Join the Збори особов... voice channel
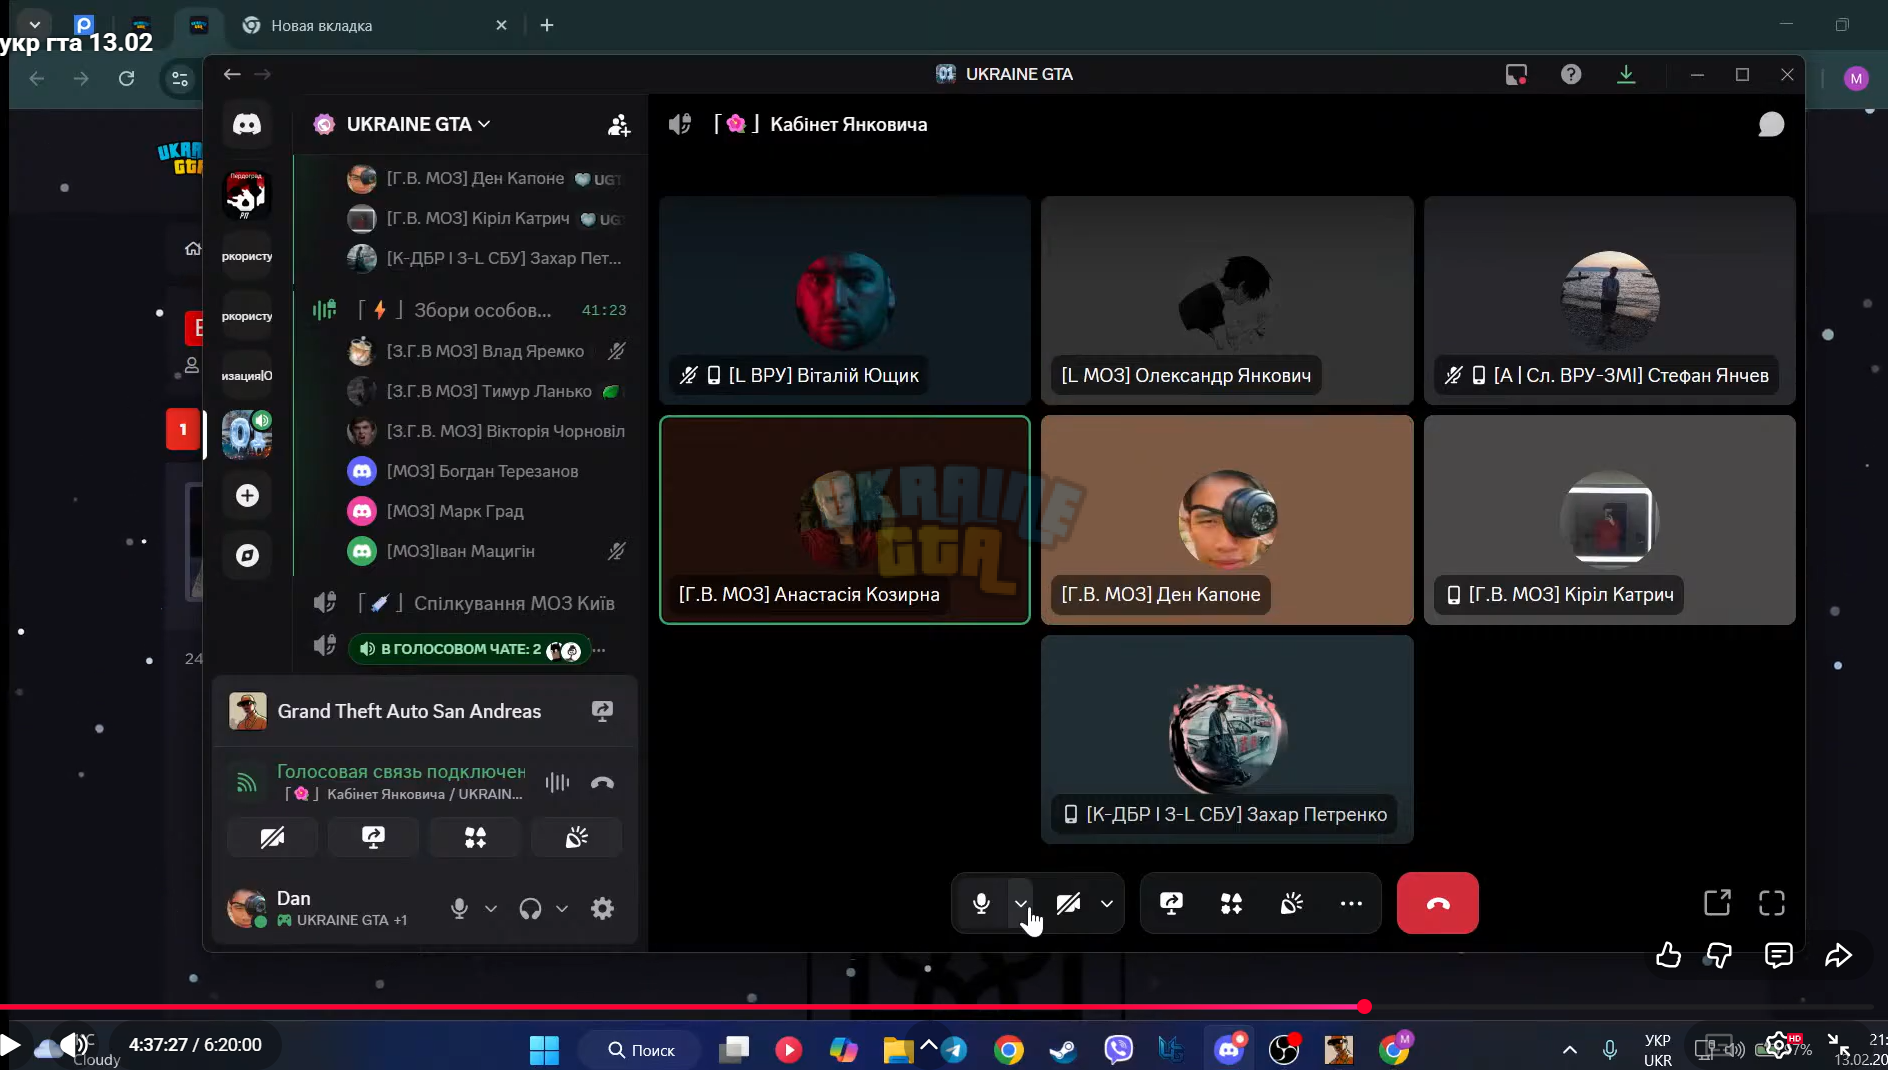Screen dimensions: 1888x1070 471,310
